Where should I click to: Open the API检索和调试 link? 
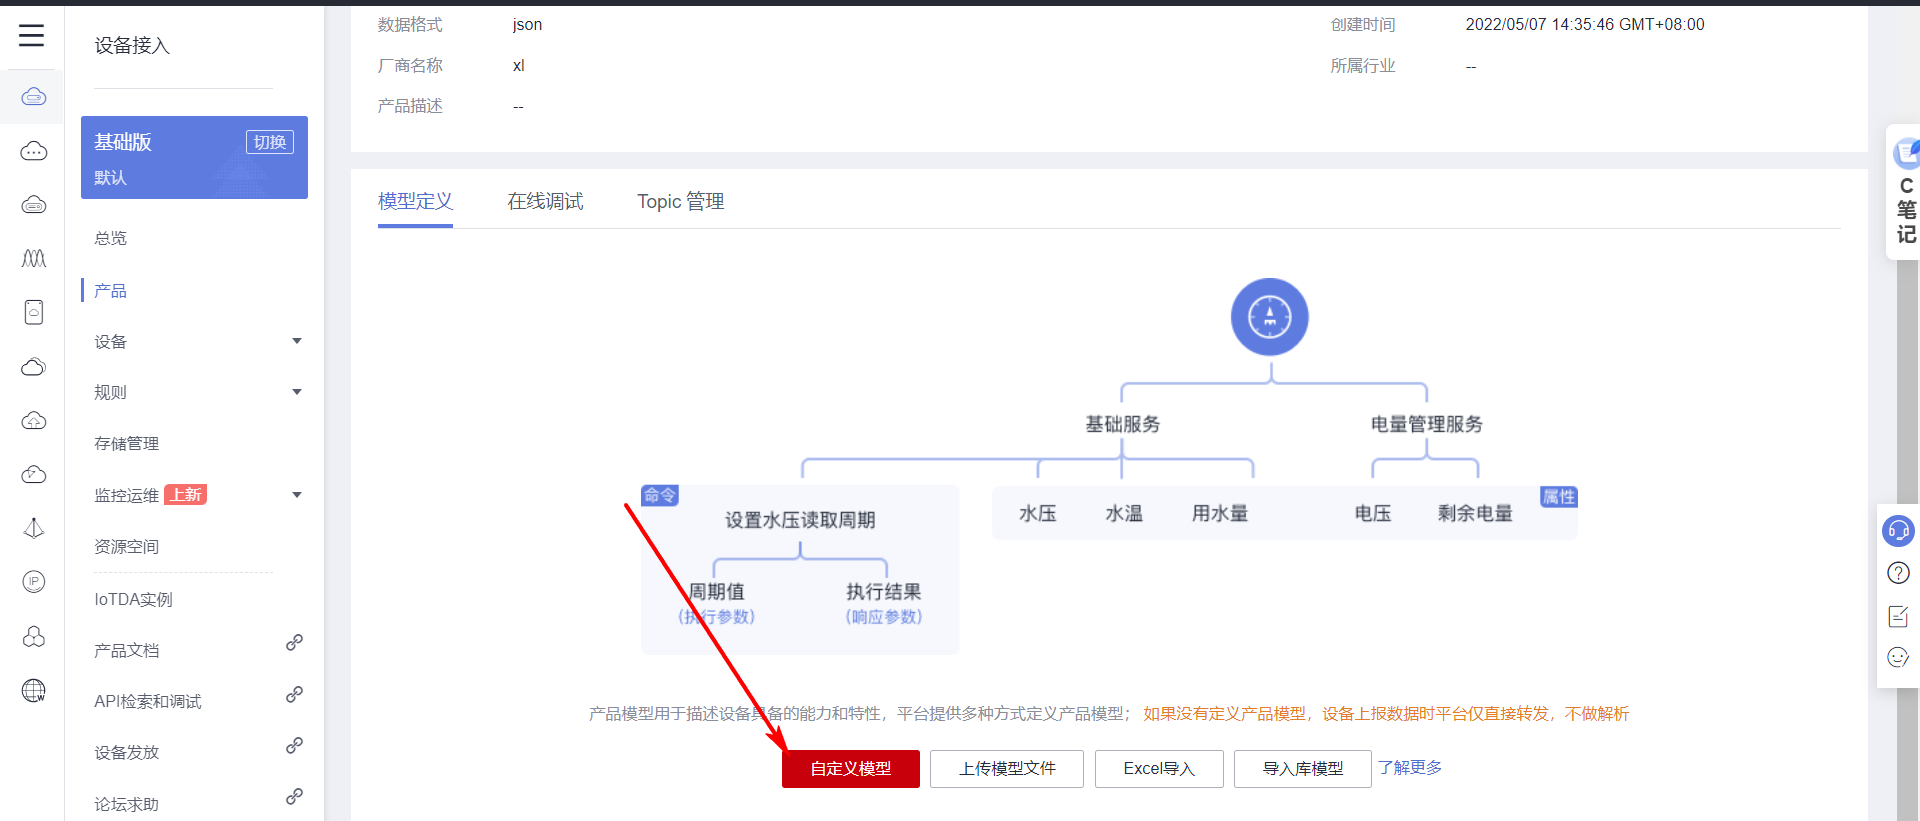(x=148, y=702)
